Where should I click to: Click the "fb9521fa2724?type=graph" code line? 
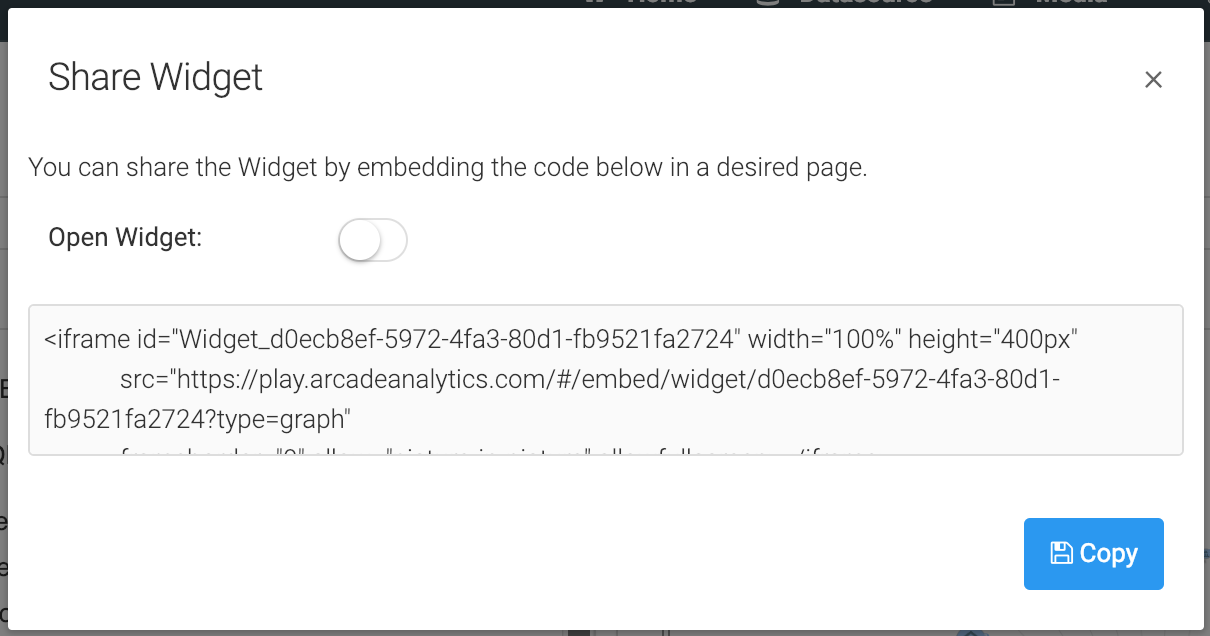click(x=195, y=419)
